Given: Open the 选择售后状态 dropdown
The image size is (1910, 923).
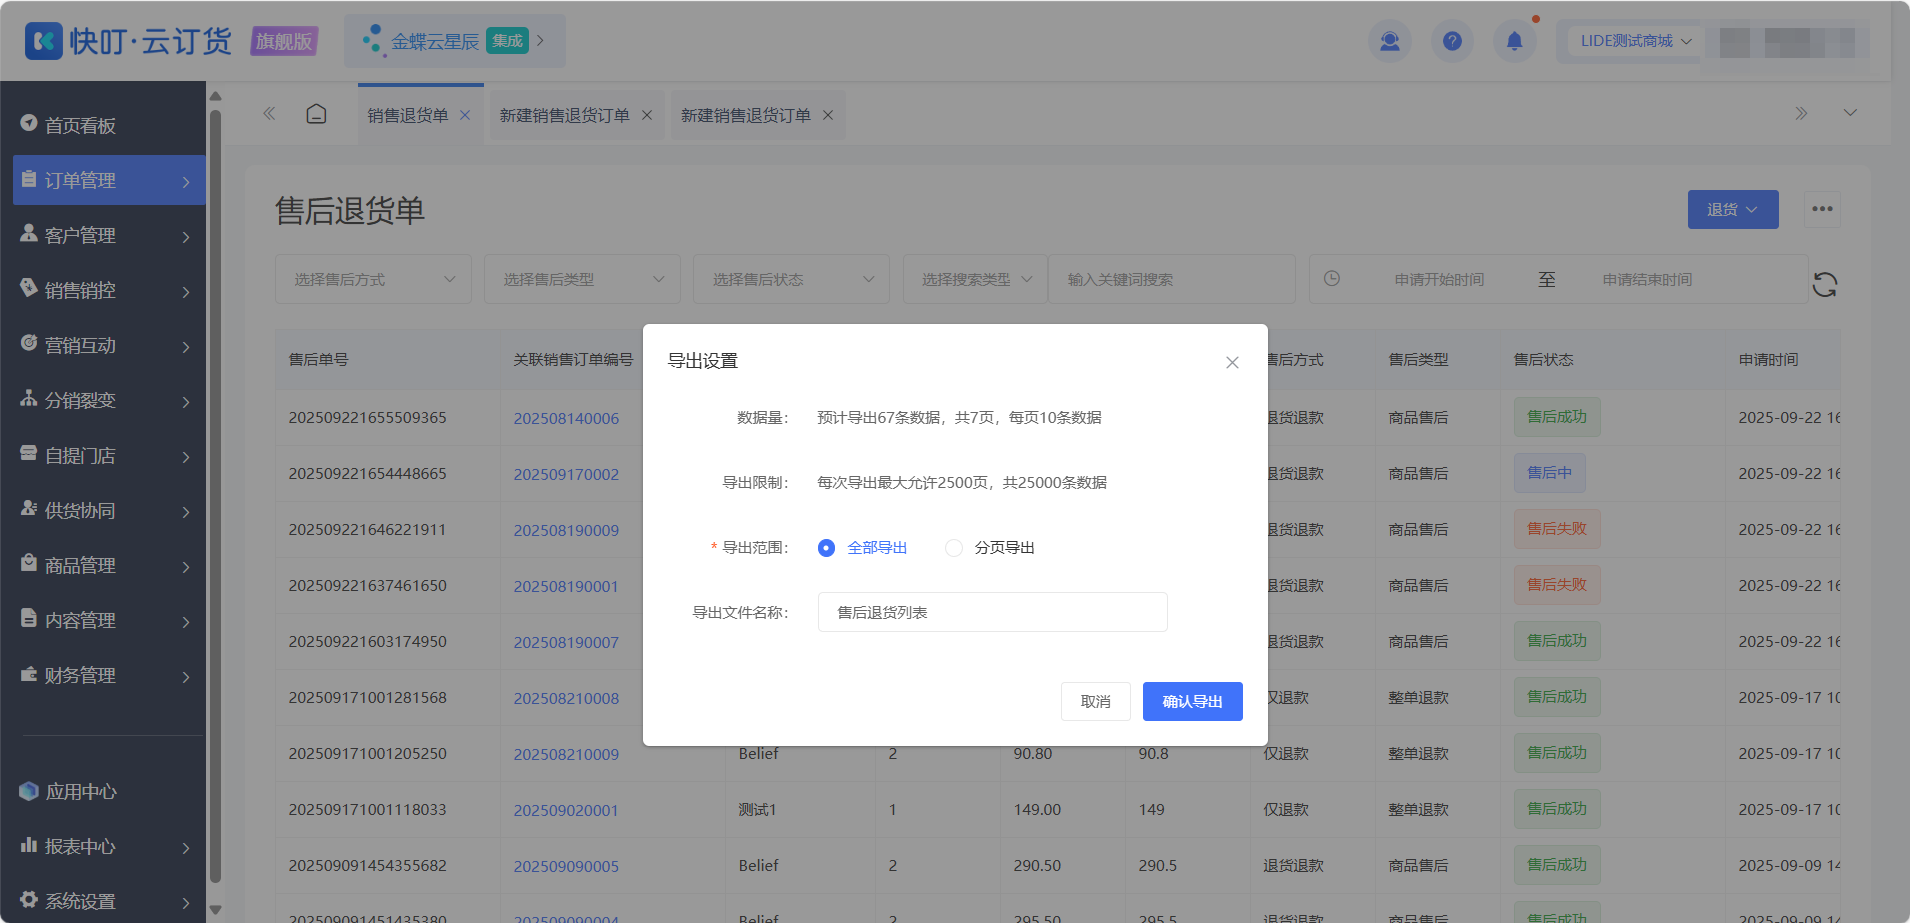Looking at the screenshot, I should click(x=791, y=279).
